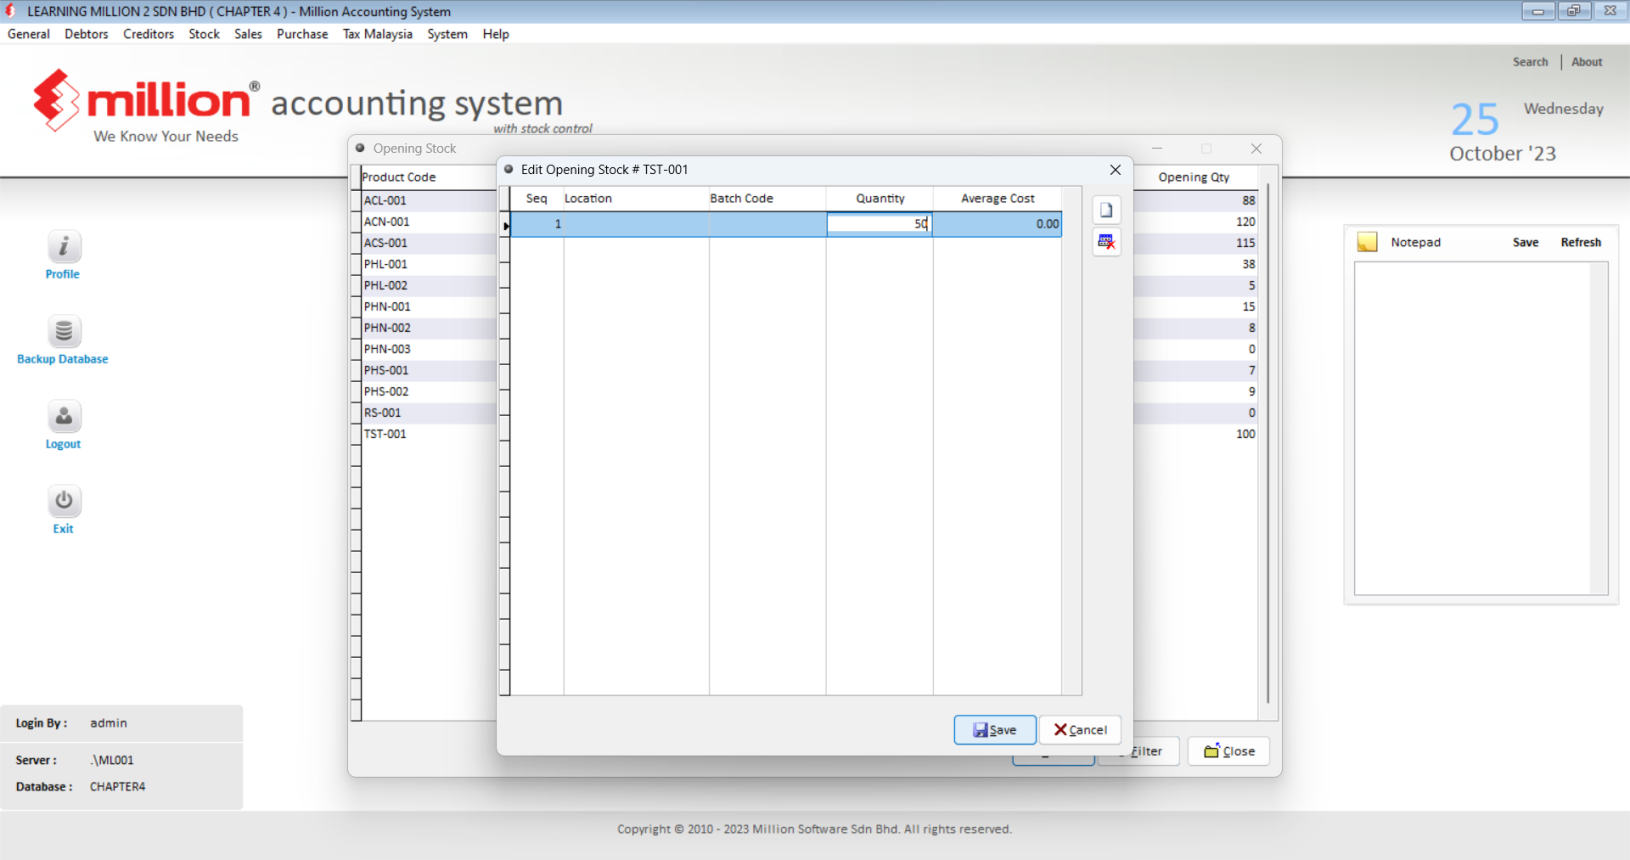
Task: Close the Edit Opening Stock dialog
Action: click(1115, 170)
